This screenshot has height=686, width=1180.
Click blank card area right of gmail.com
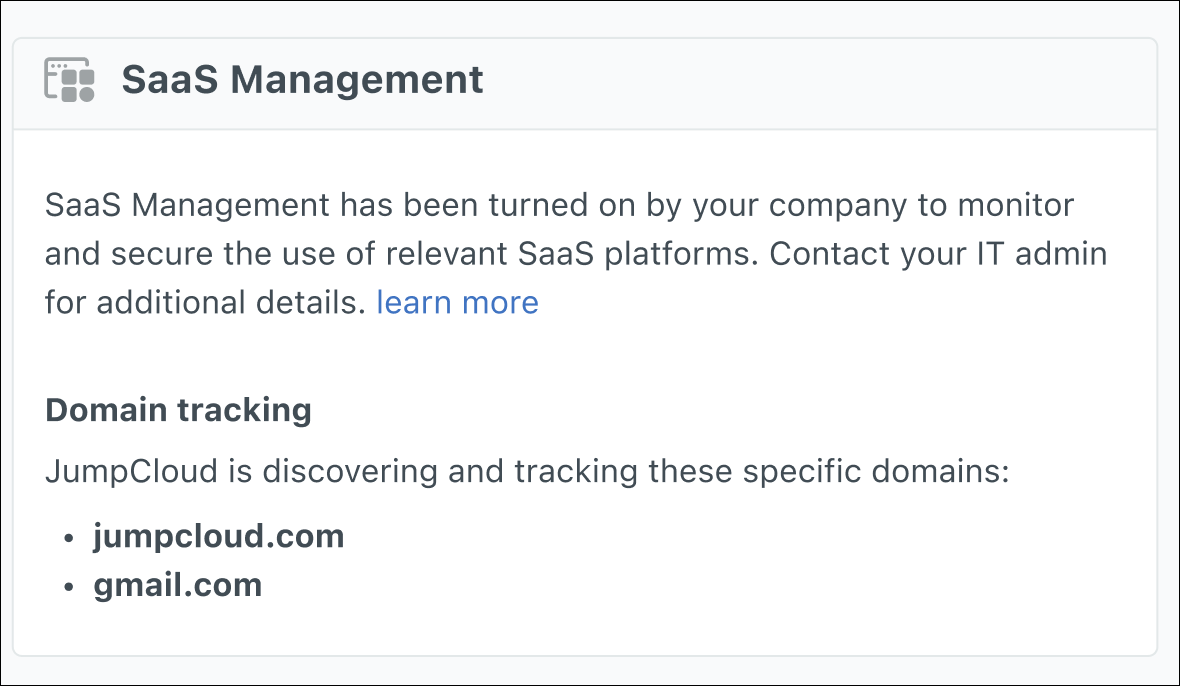point(700,585)
